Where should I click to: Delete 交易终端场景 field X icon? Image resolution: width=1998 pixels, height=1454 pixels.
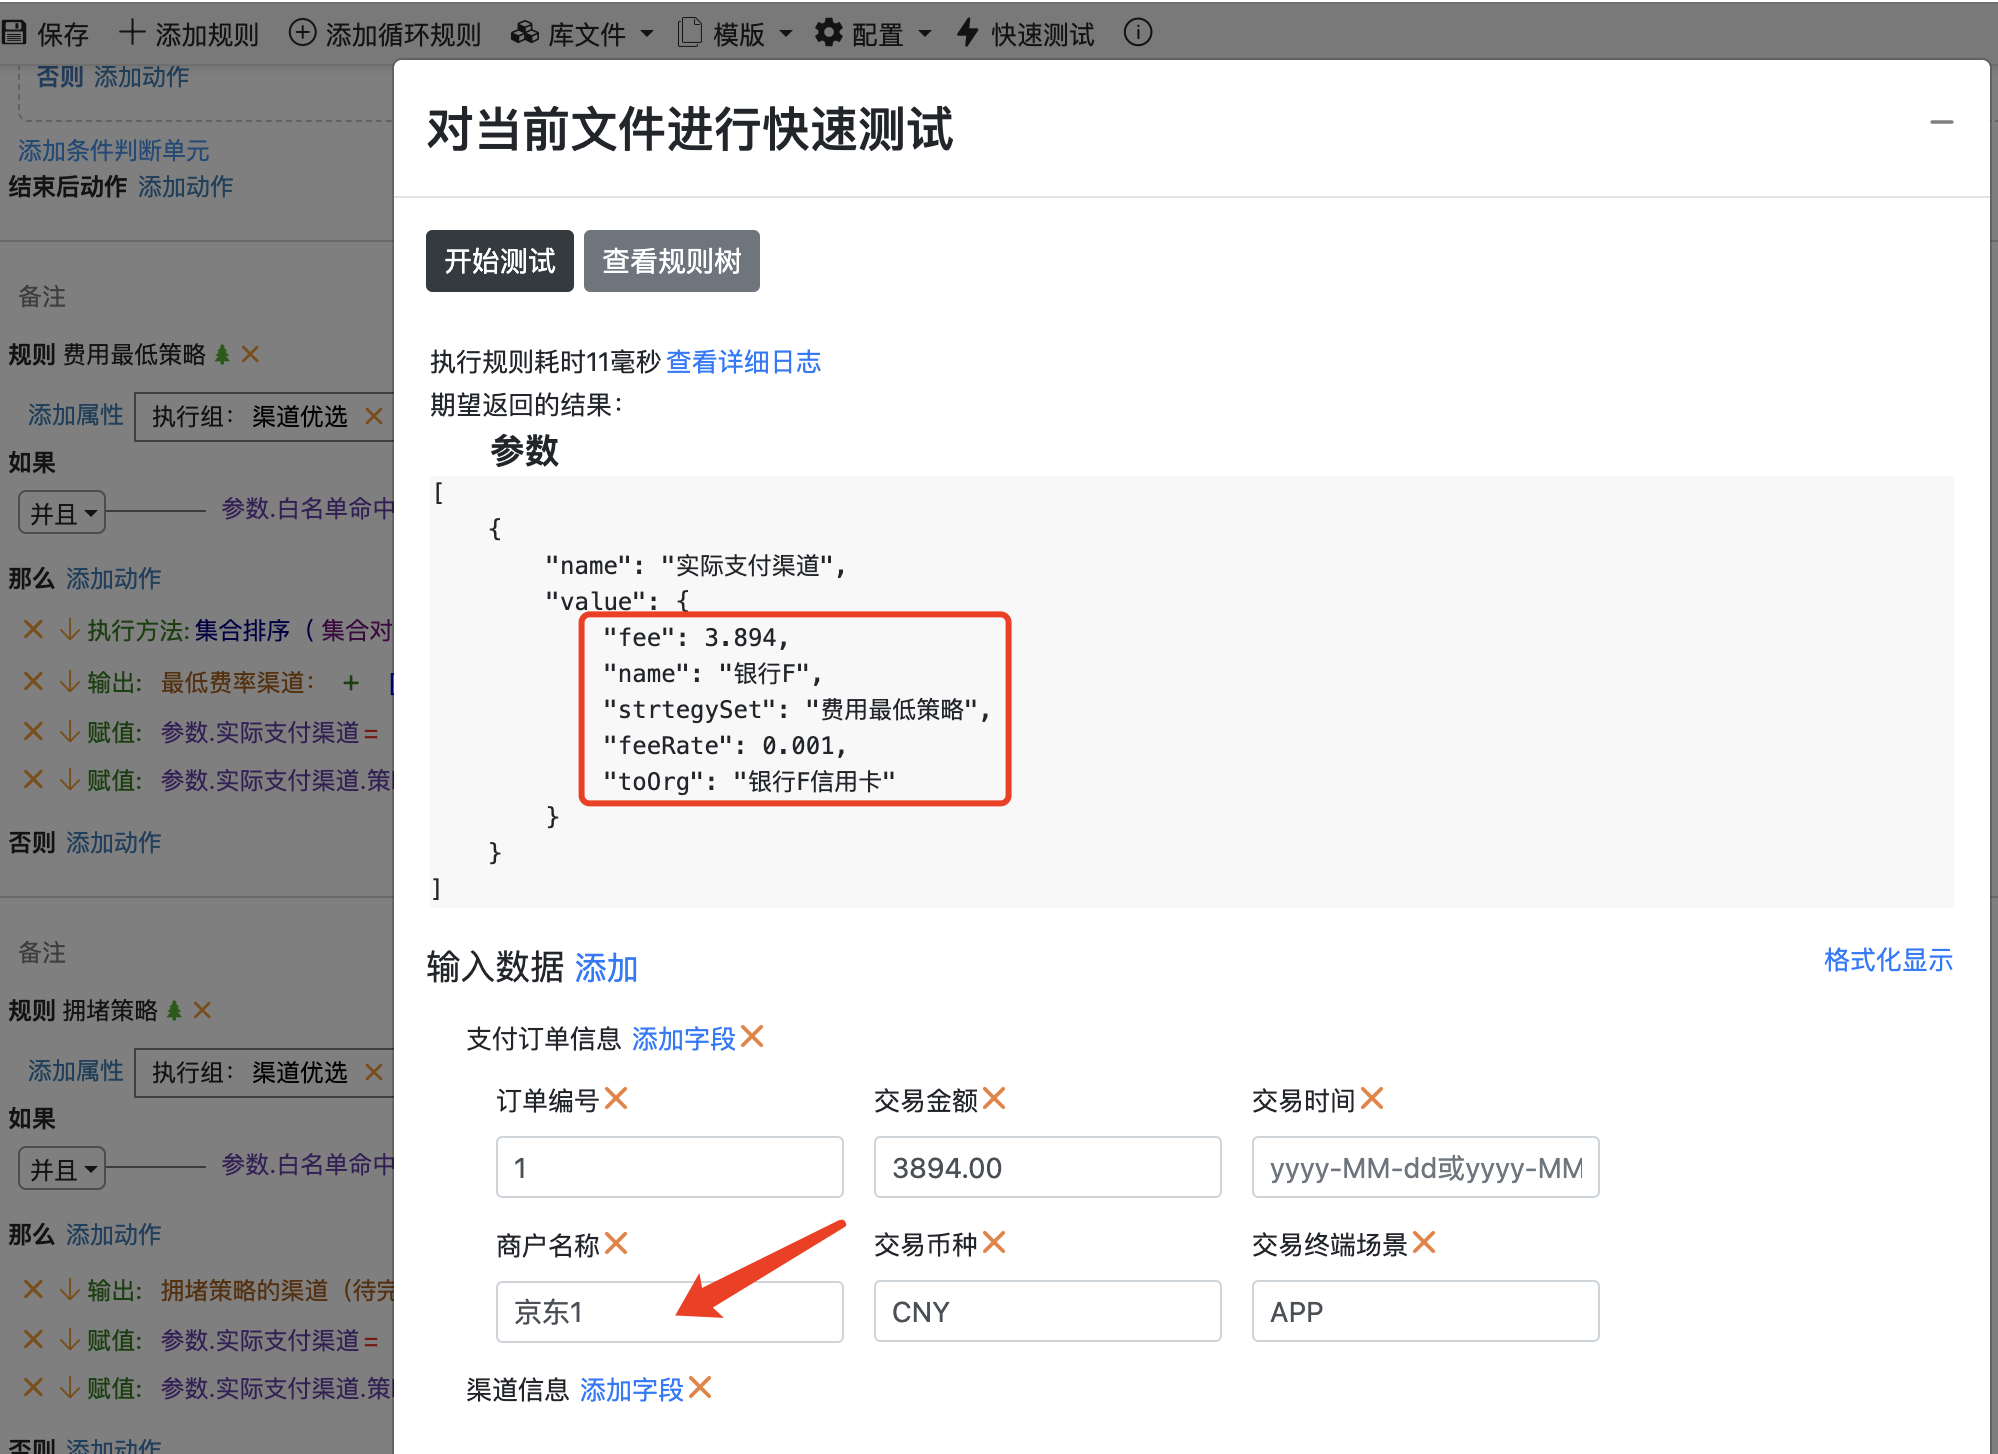(x=1424, y=1243)
